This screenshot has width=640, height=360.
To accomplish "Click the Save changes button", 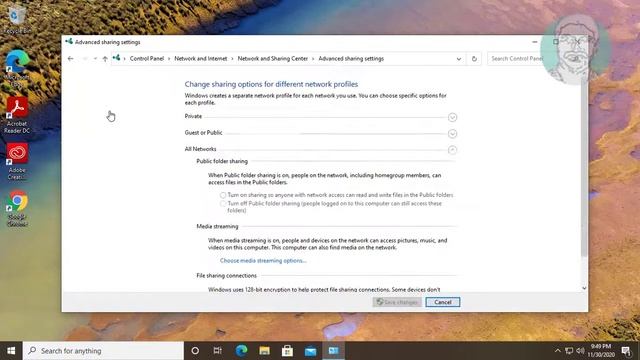I will [397, 302].
